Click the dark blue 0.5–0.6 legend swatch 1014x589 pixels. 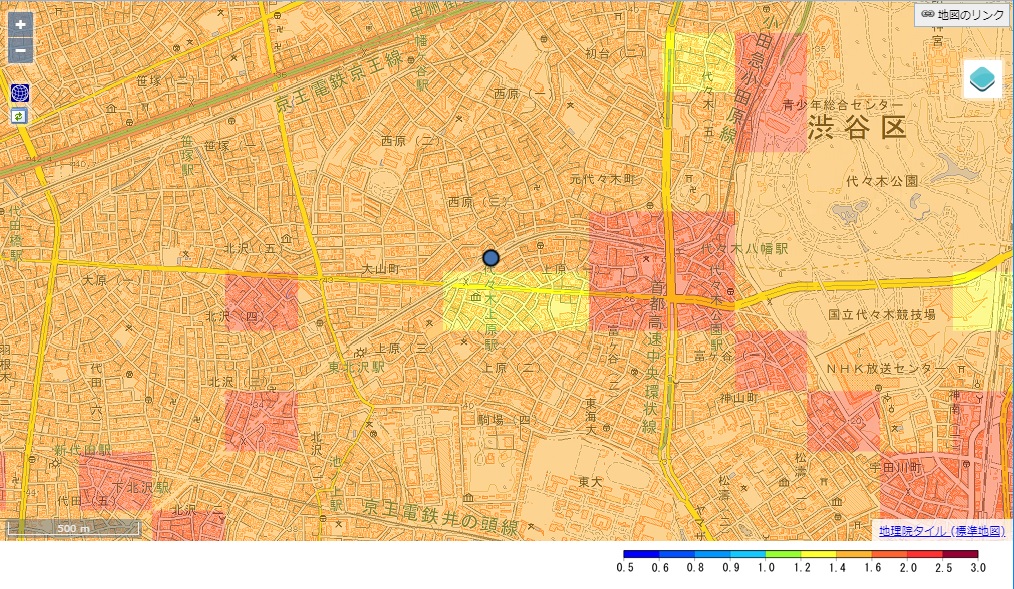pos(640,553)
